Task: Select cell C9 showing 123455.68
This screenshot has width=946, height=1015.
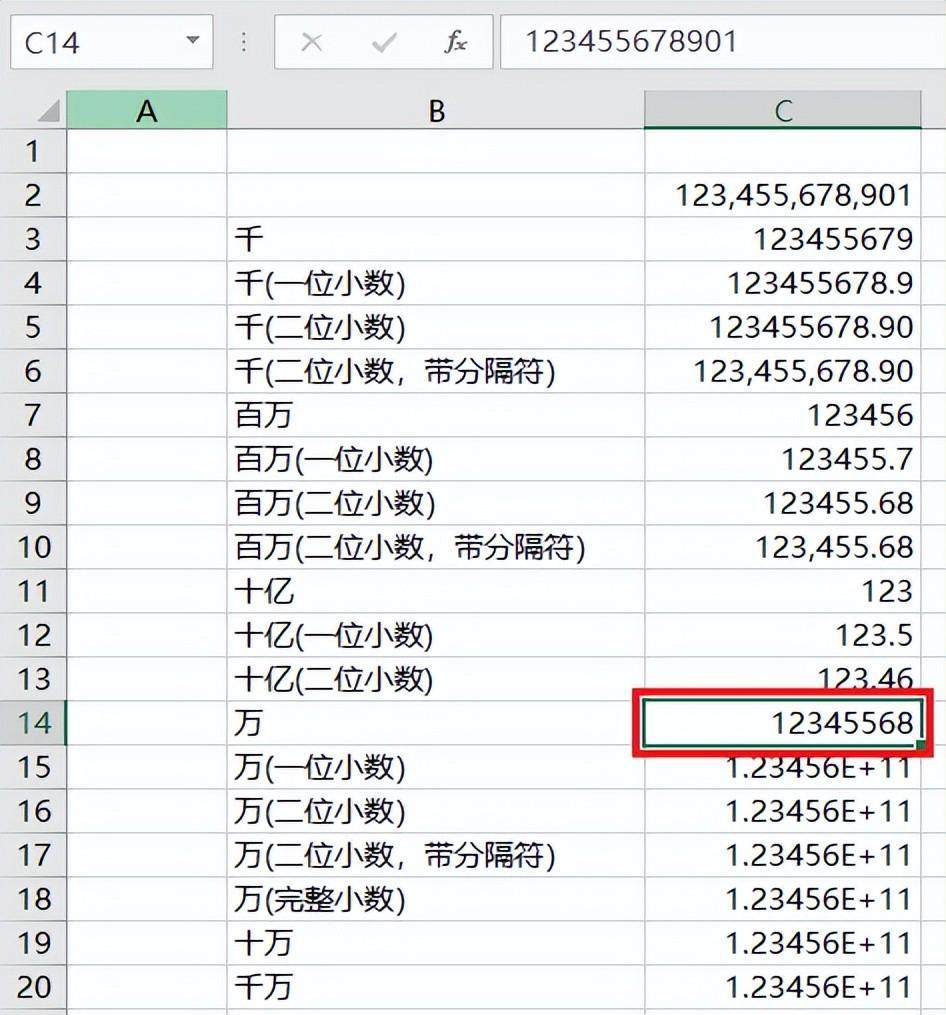Action: [783, 503]
